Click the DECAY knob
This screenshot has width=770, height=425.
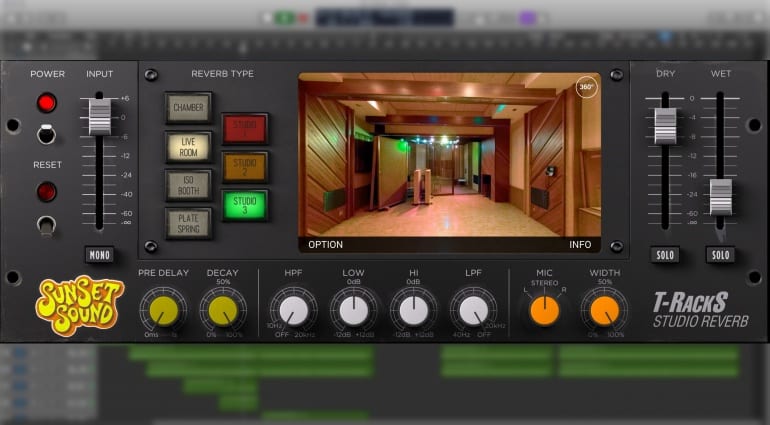[223, 311]
